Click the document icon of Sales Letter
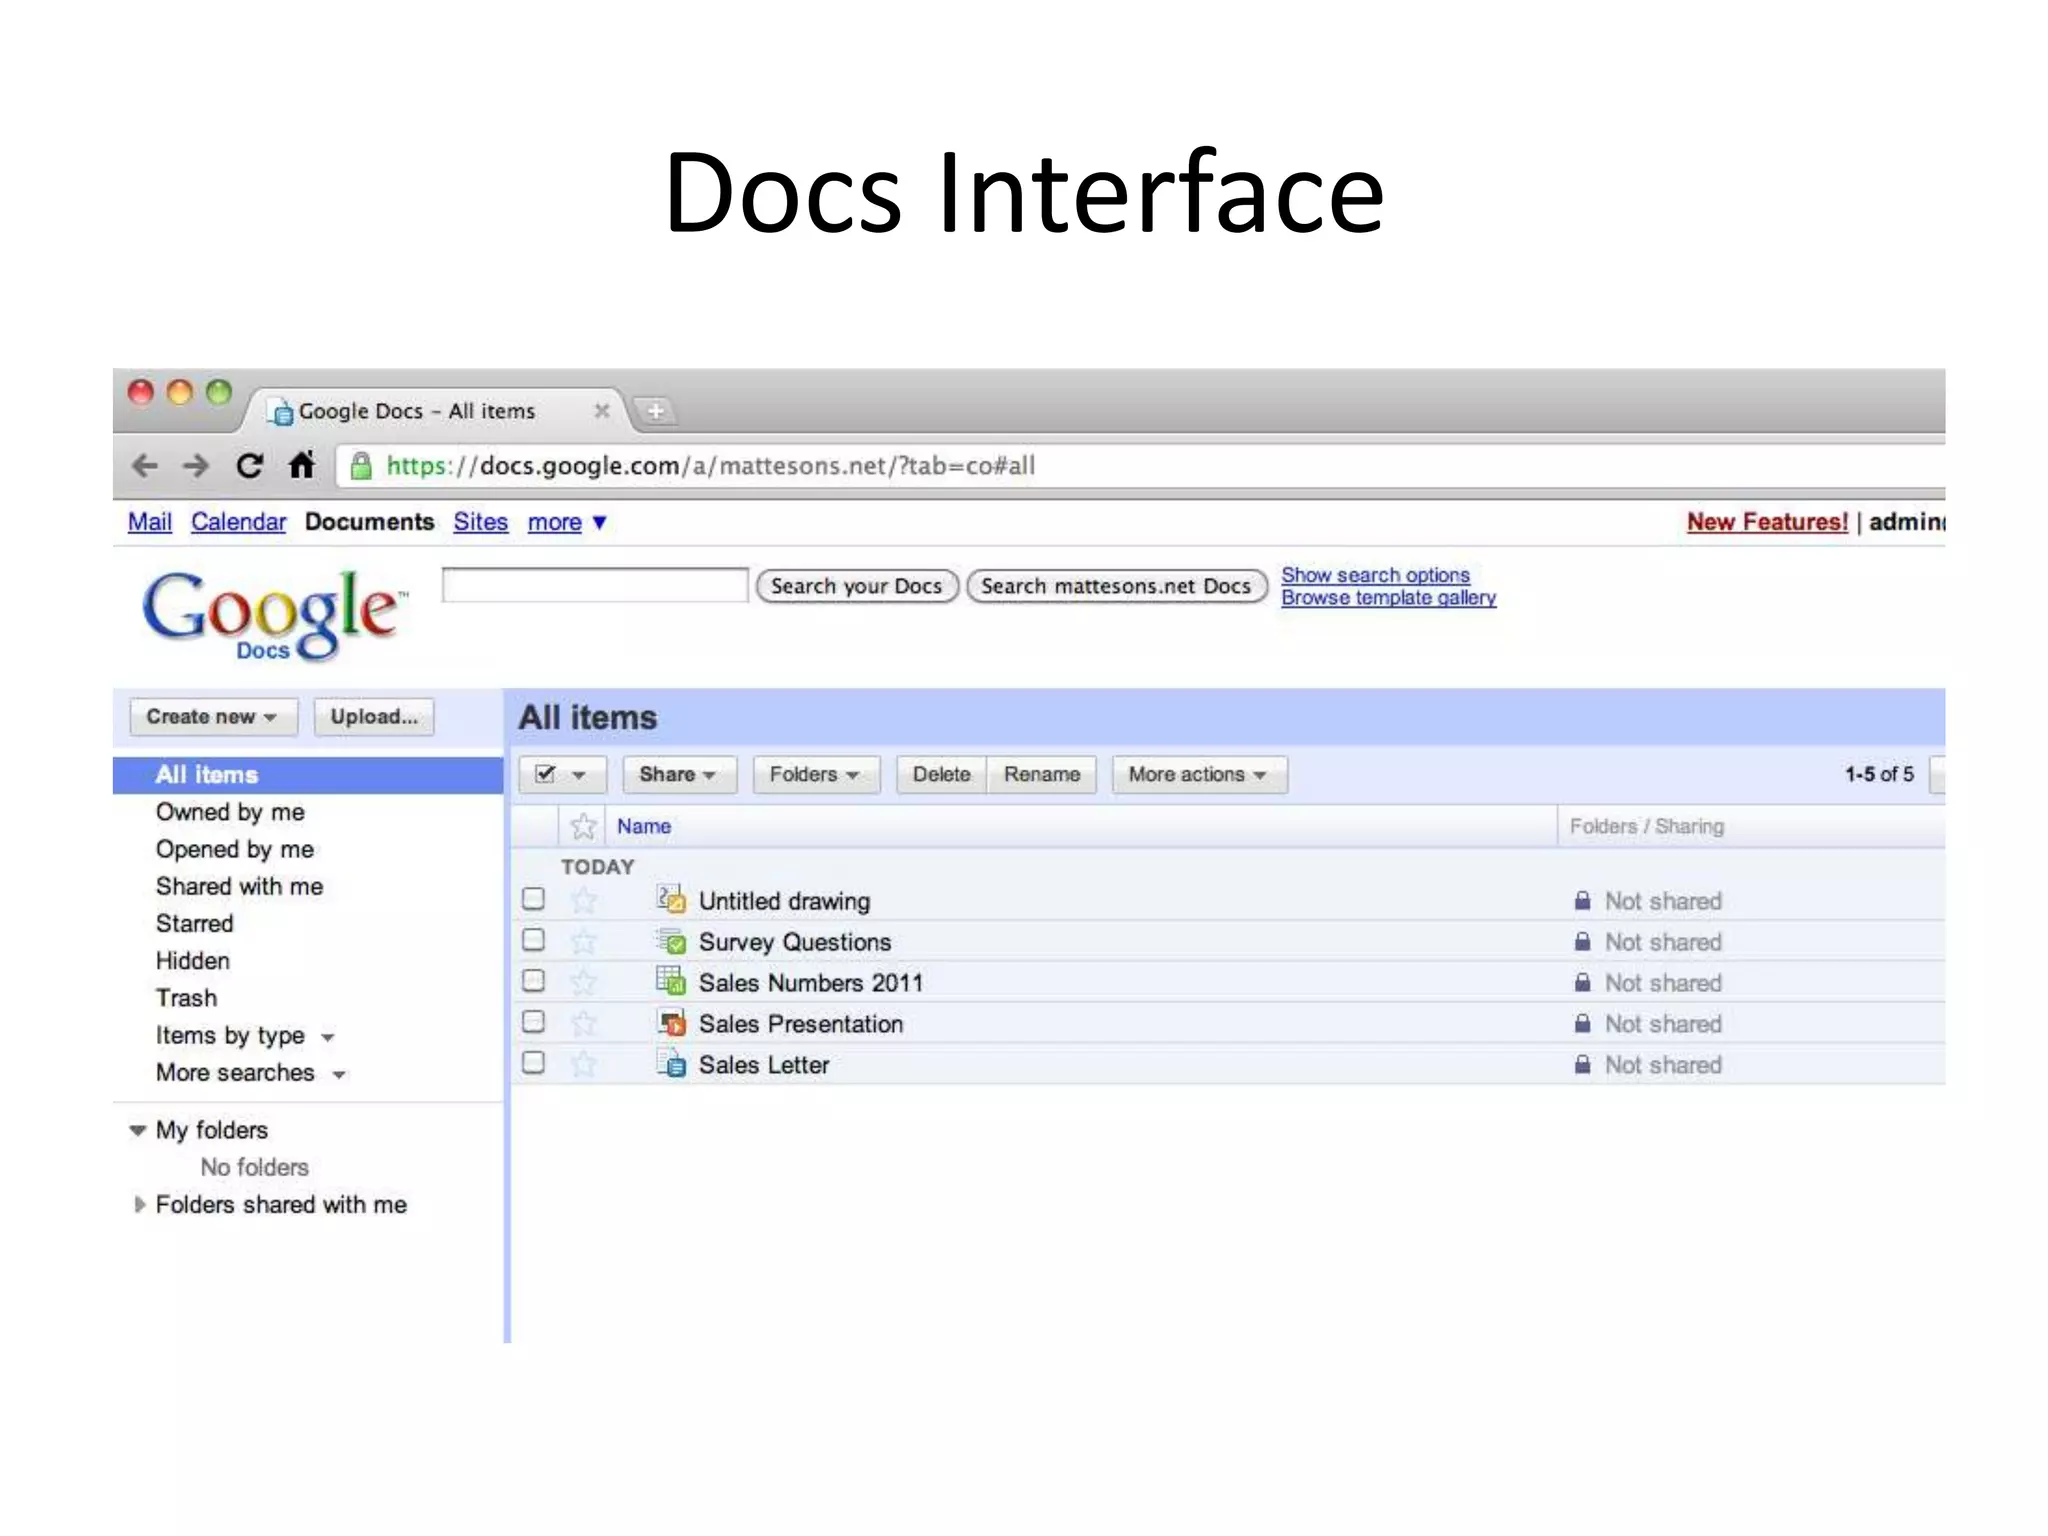 pyautogui.click(x=671, y=1062)
